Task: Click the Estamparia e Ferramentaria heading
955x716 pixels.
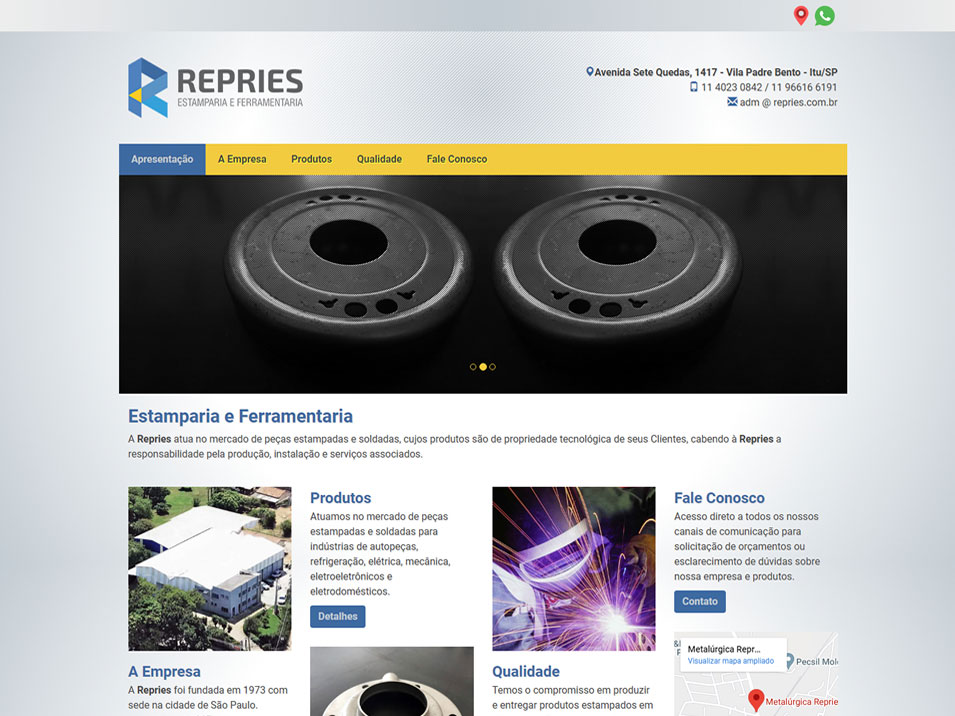Action: coord(240,416)
